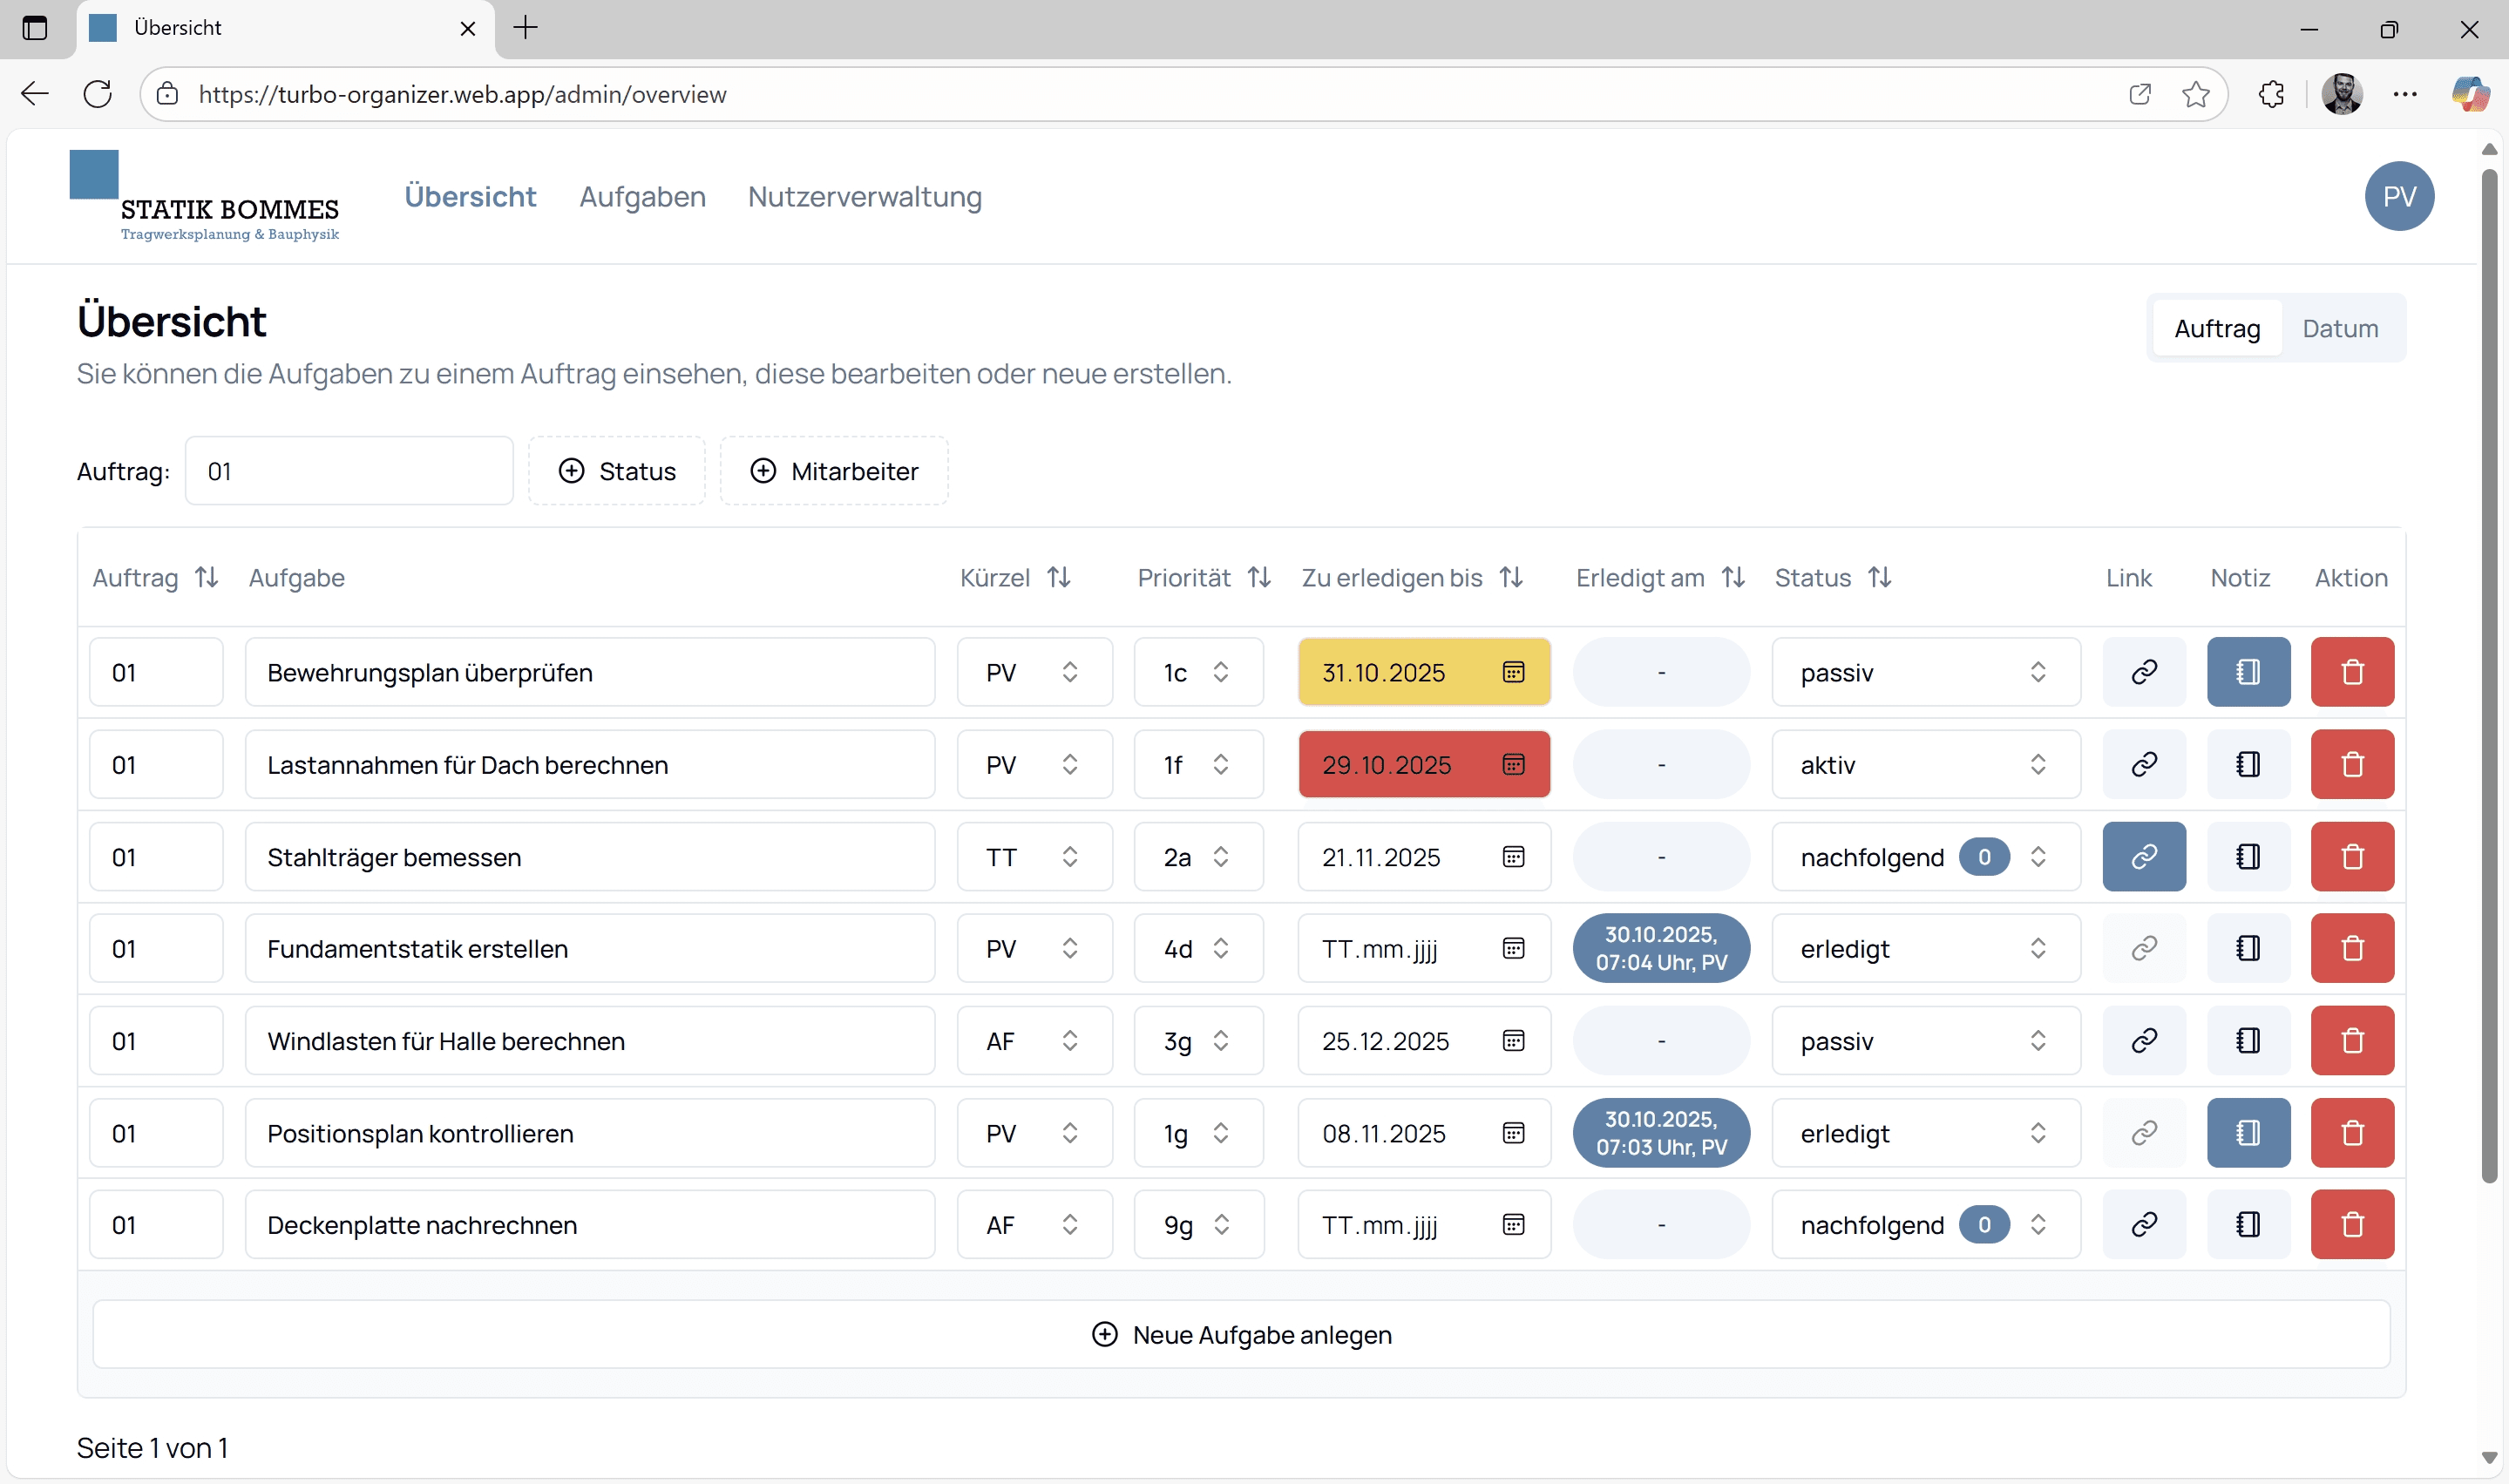Toggle sorting on the "Status" column
2509x1484 pixels.
(x=1880, y=577)
